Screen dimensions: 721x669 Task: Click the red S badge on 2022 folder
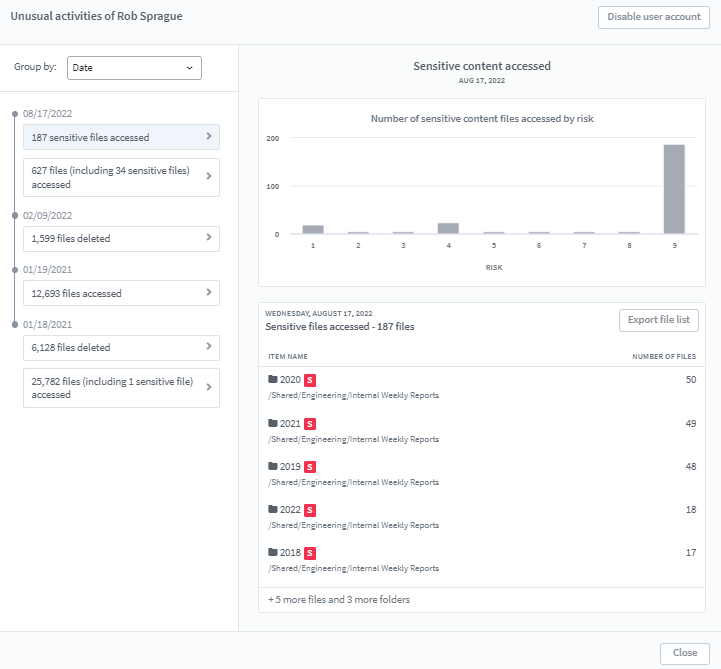[x=310, y=510]
